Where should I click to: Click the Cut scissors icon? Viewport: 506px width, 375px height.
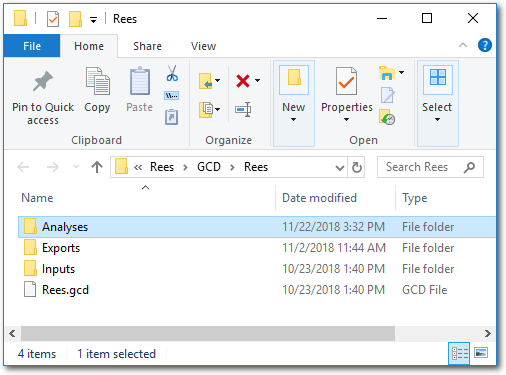pyautogui.click(x=172, y=74)
